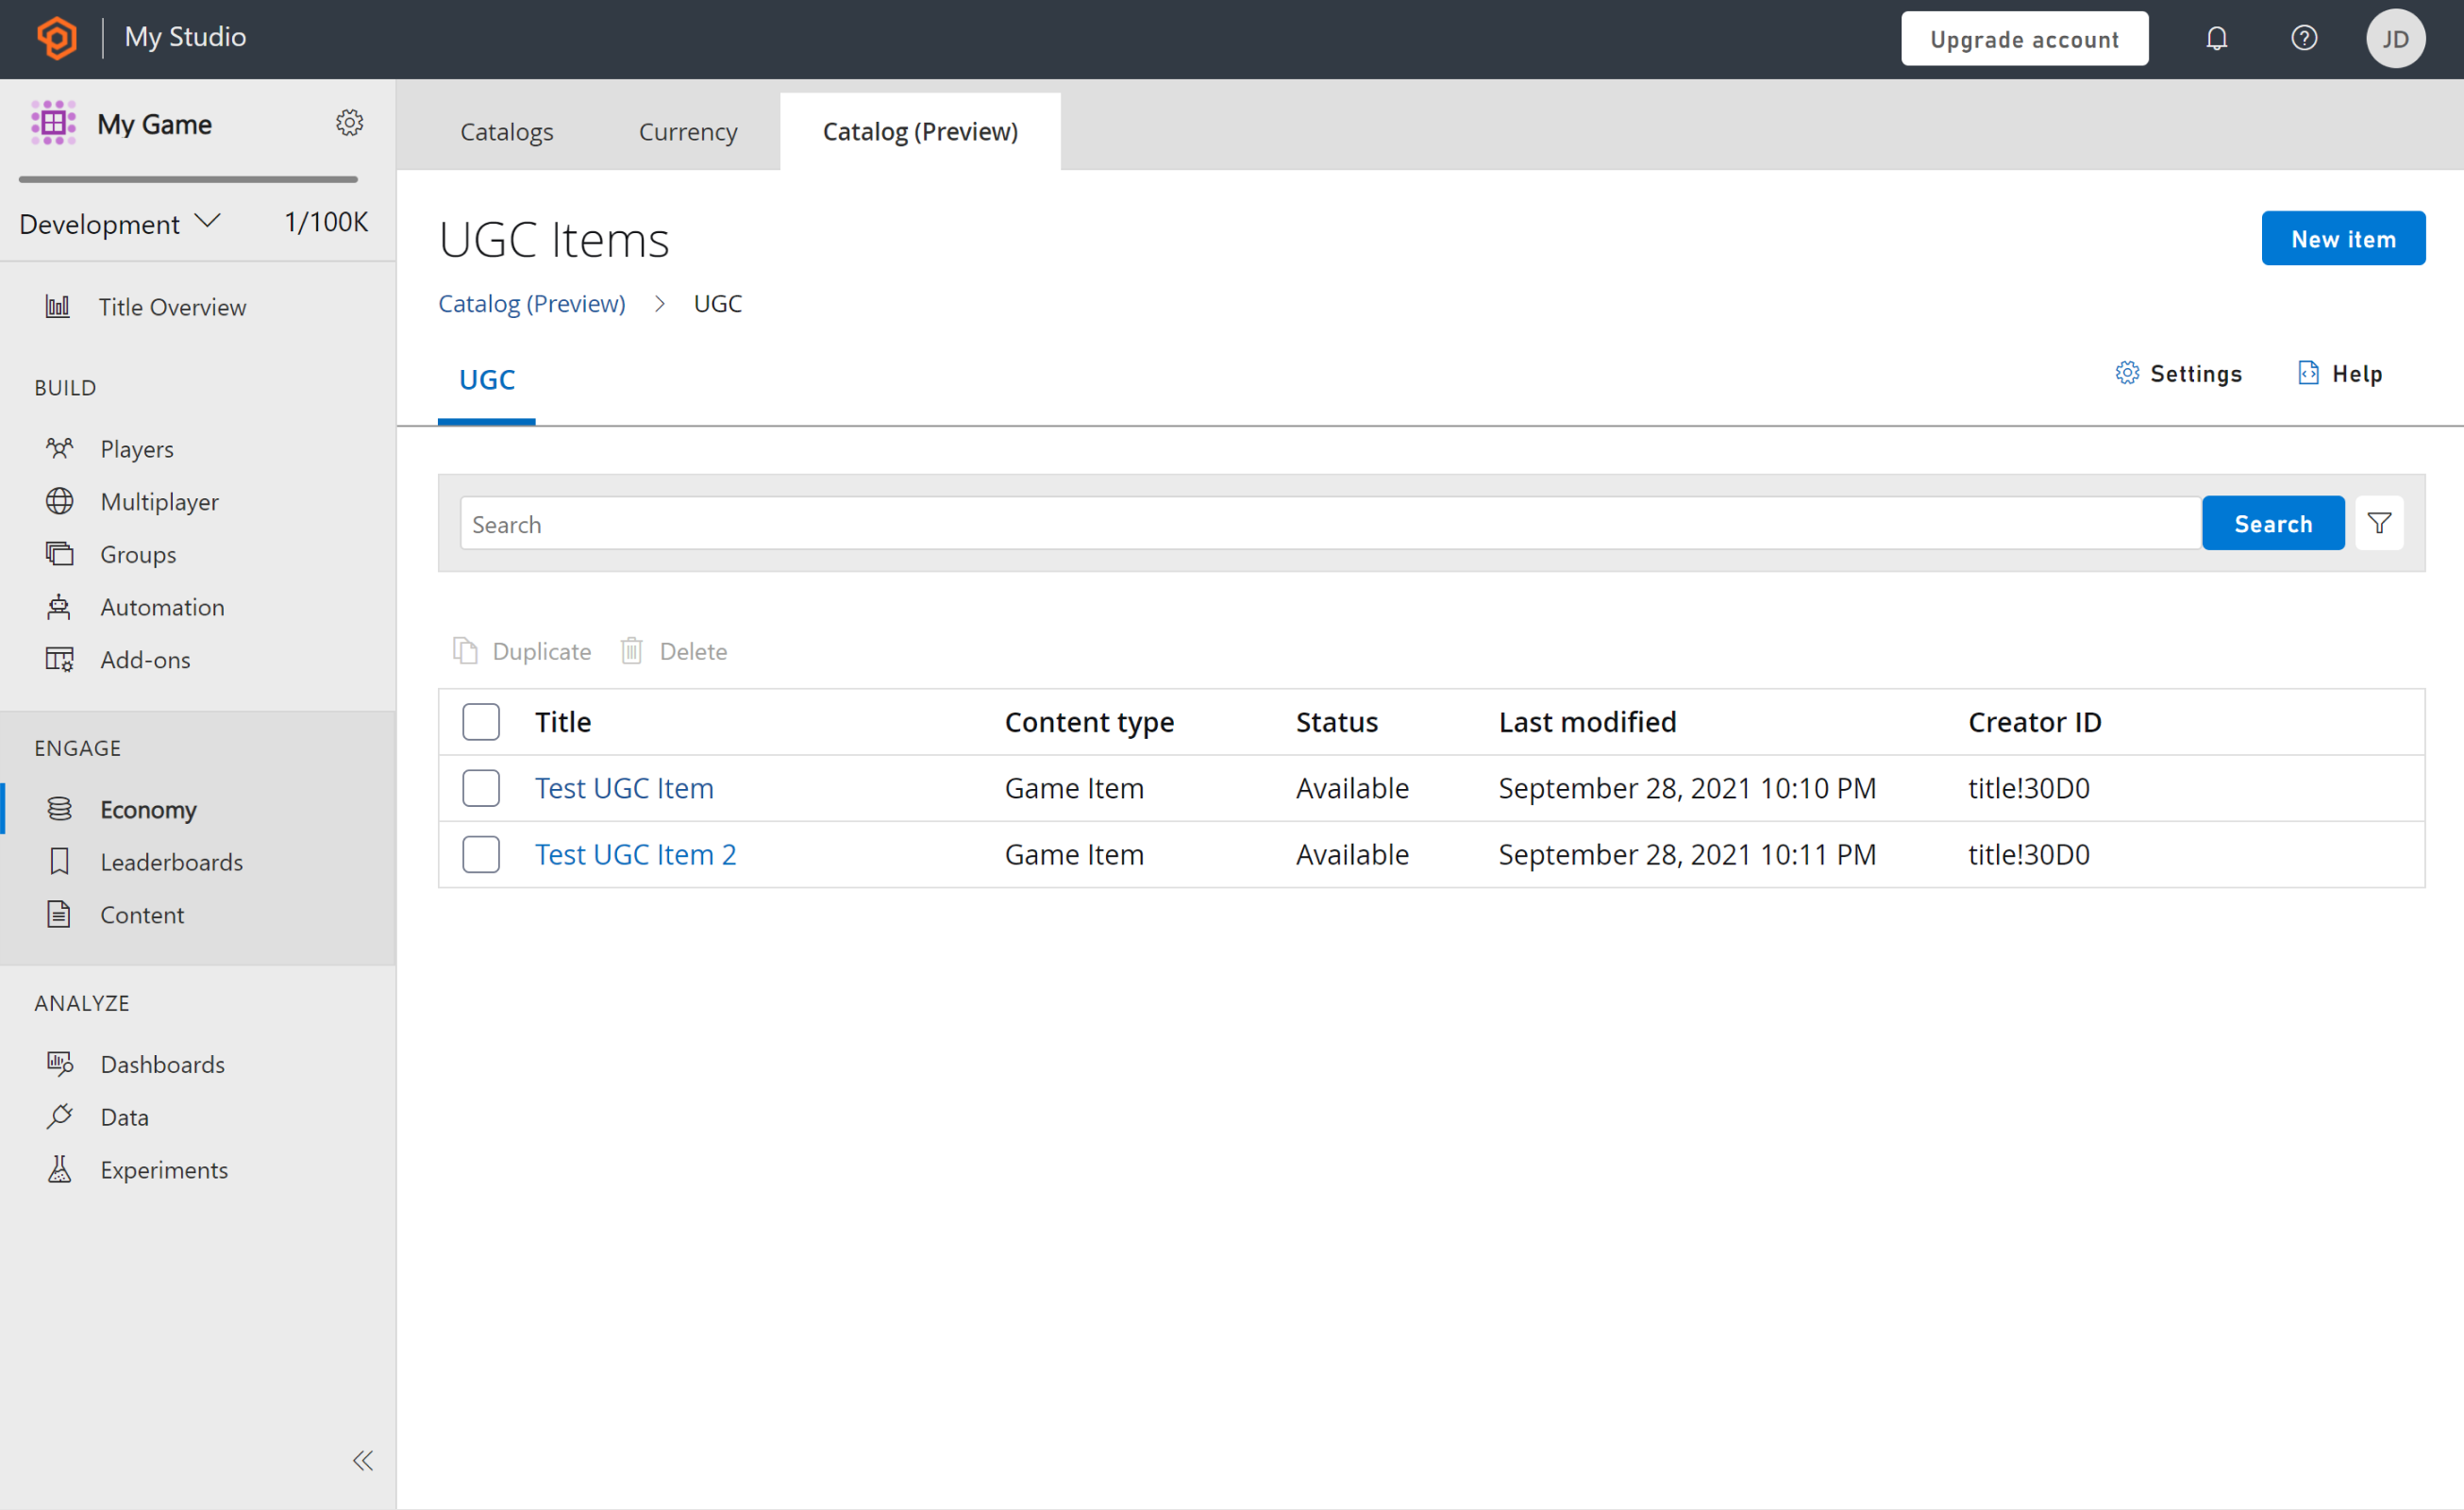Open the Catalog Preview breadcrumb link
This screenshot has width=2464, height=1510.
tap(531, 303)
